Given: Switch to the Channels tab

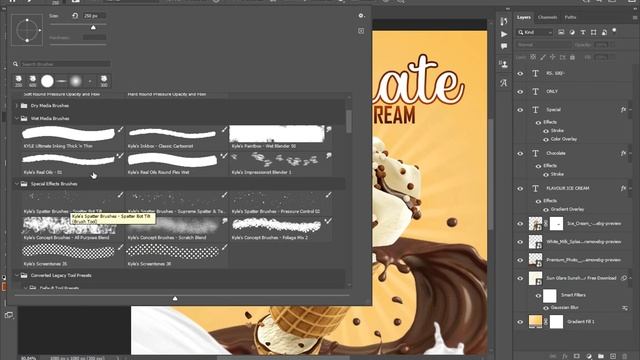Looking at the screenshot, I should click(547, 17).
